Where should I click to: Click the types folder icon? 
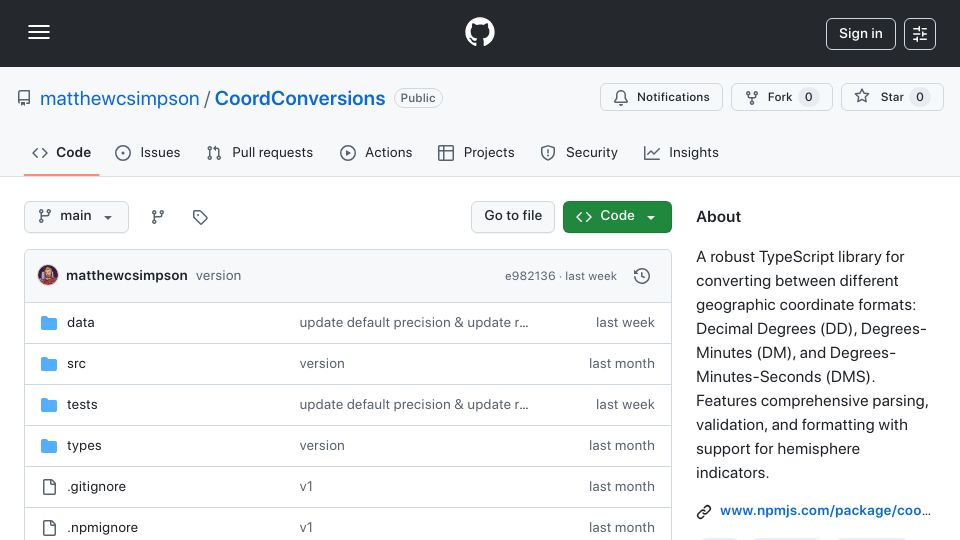coord(49,446)
